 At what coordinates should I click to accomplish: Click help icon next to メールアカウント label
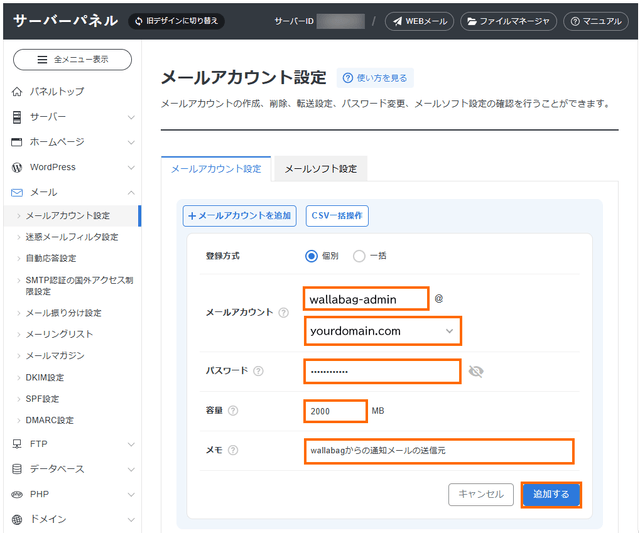pos(283,313)
